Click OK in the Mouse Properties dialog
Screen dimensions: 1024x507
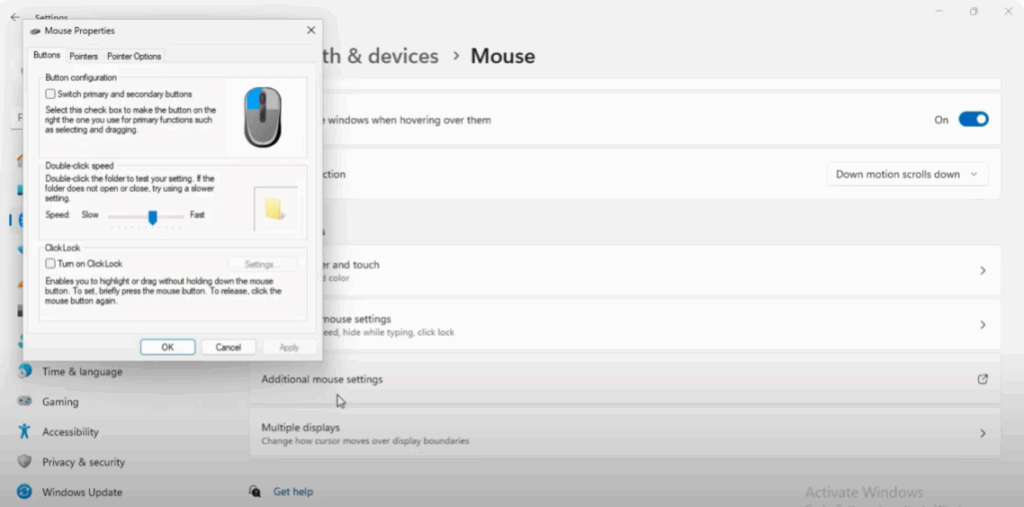click(168, 347)
